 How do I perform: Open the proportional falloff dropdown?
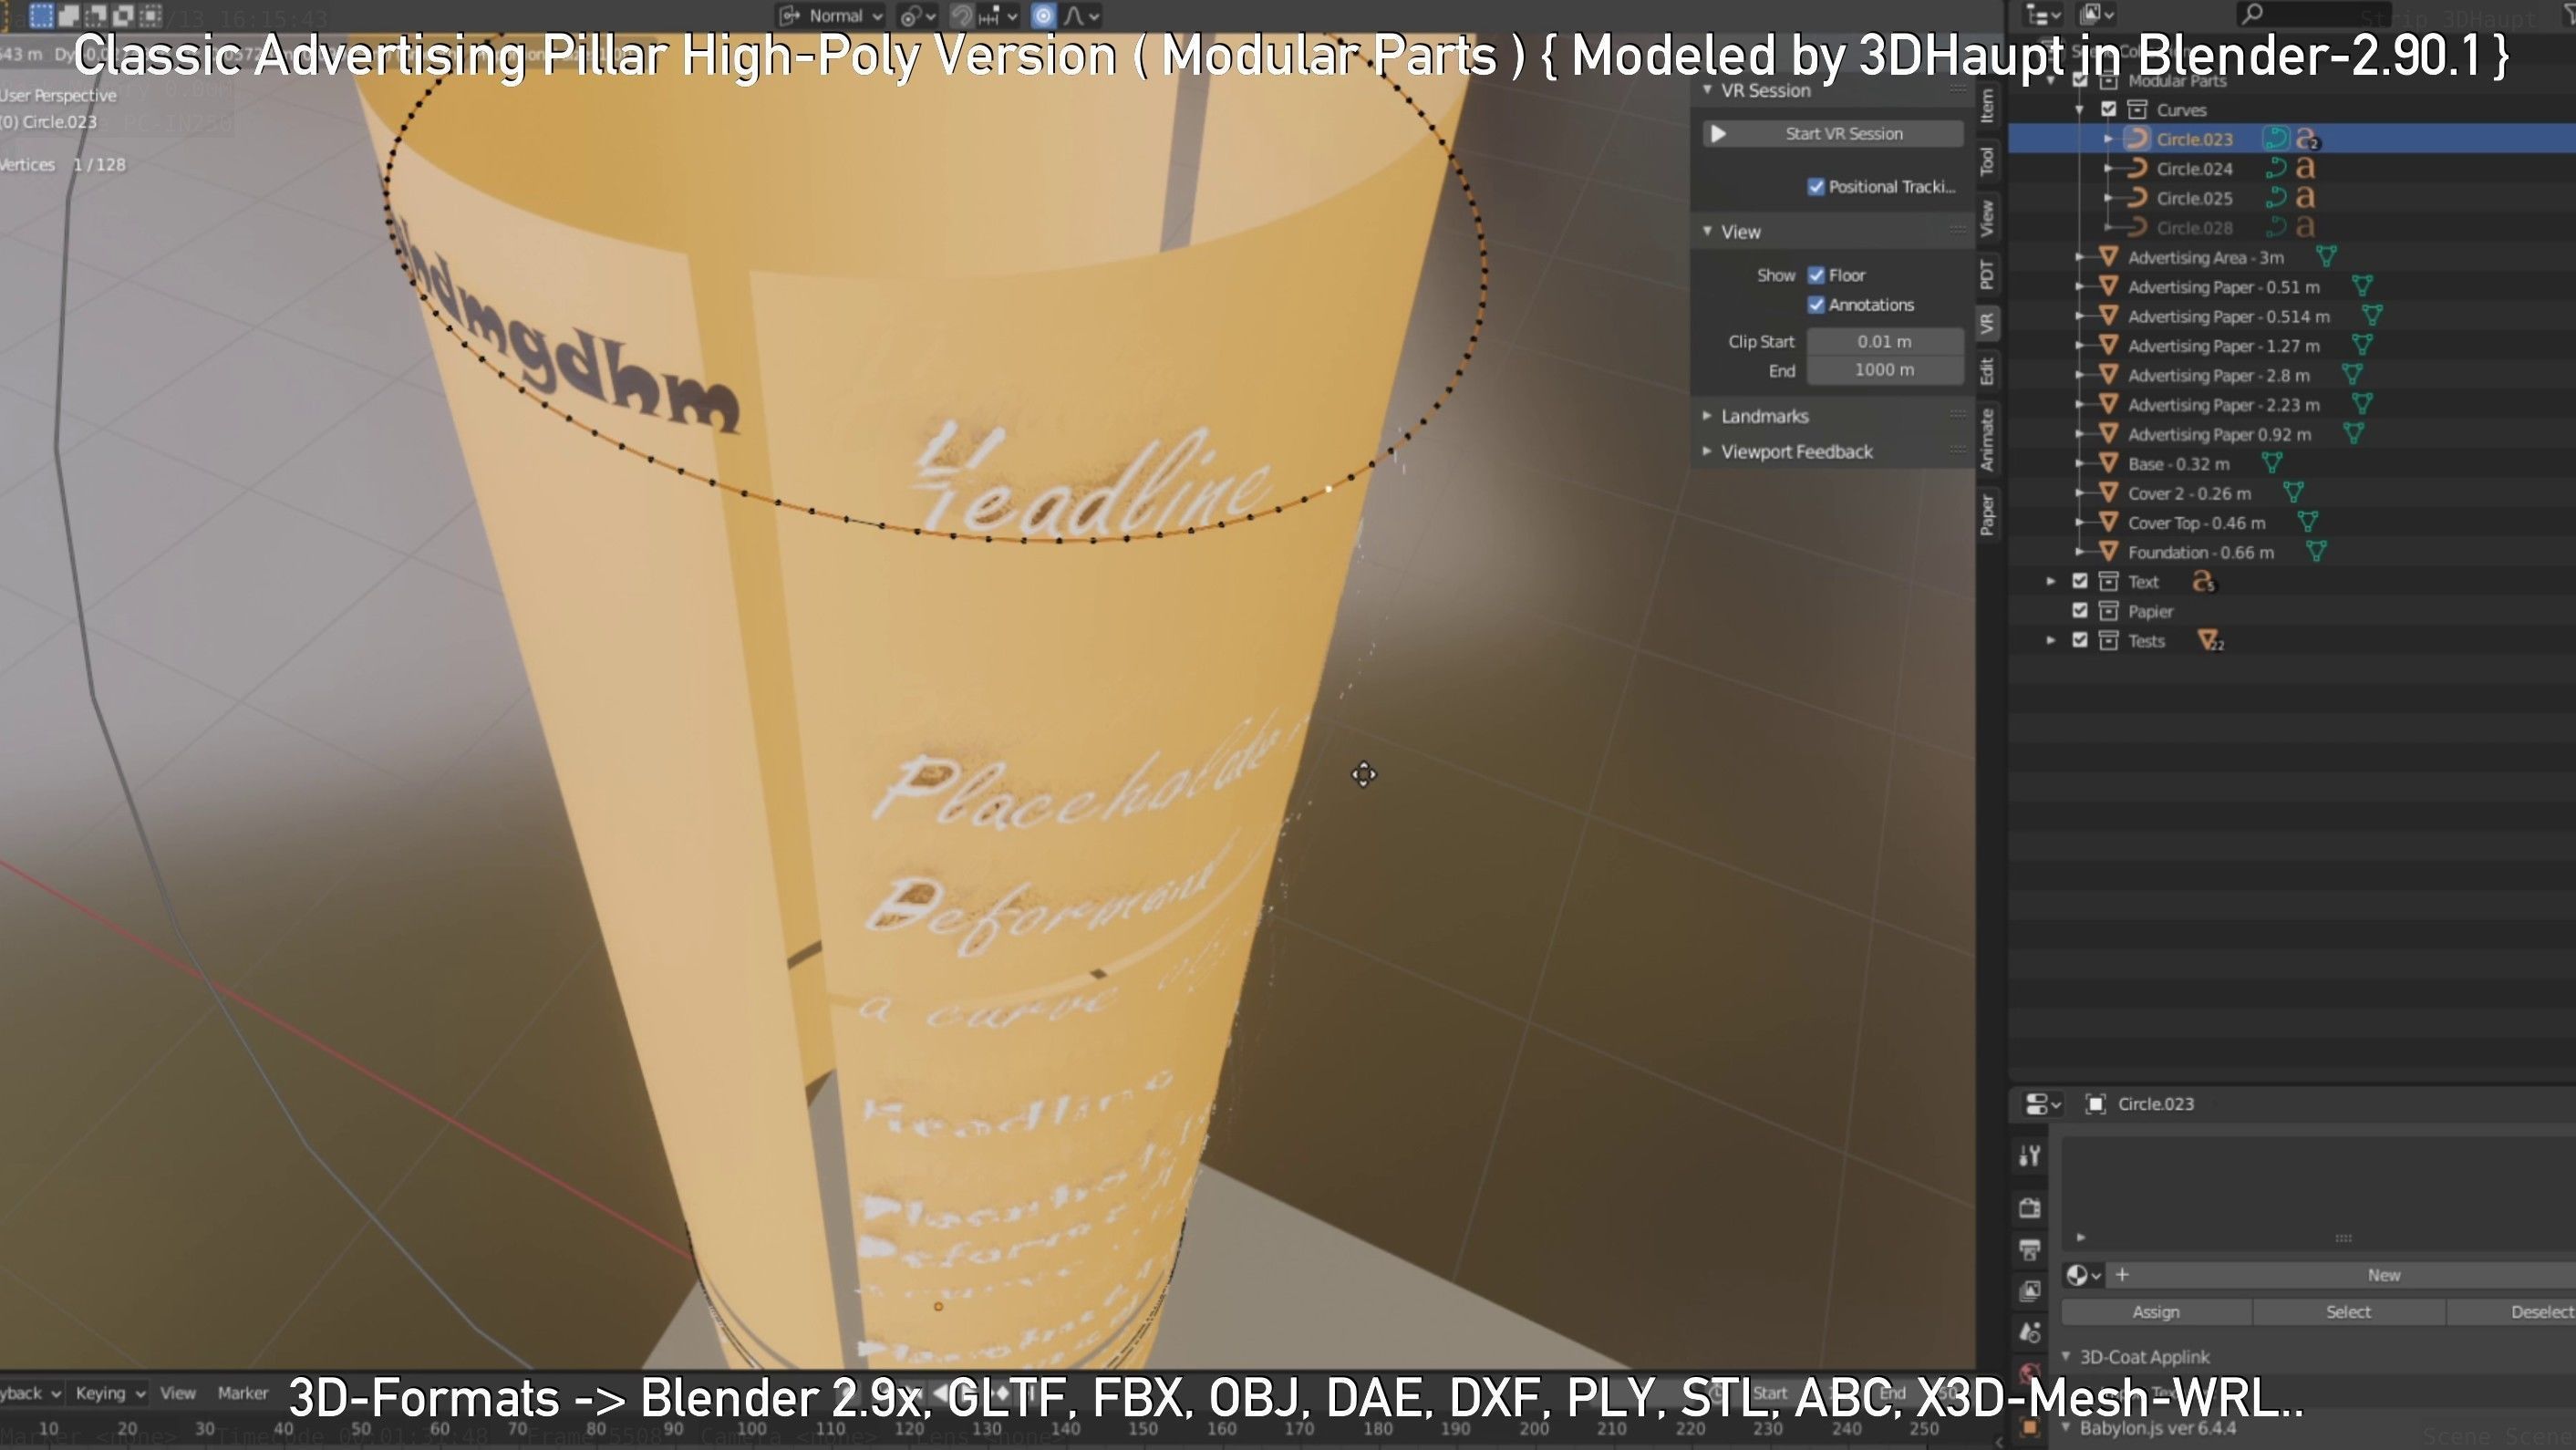tap(1081, 16)
